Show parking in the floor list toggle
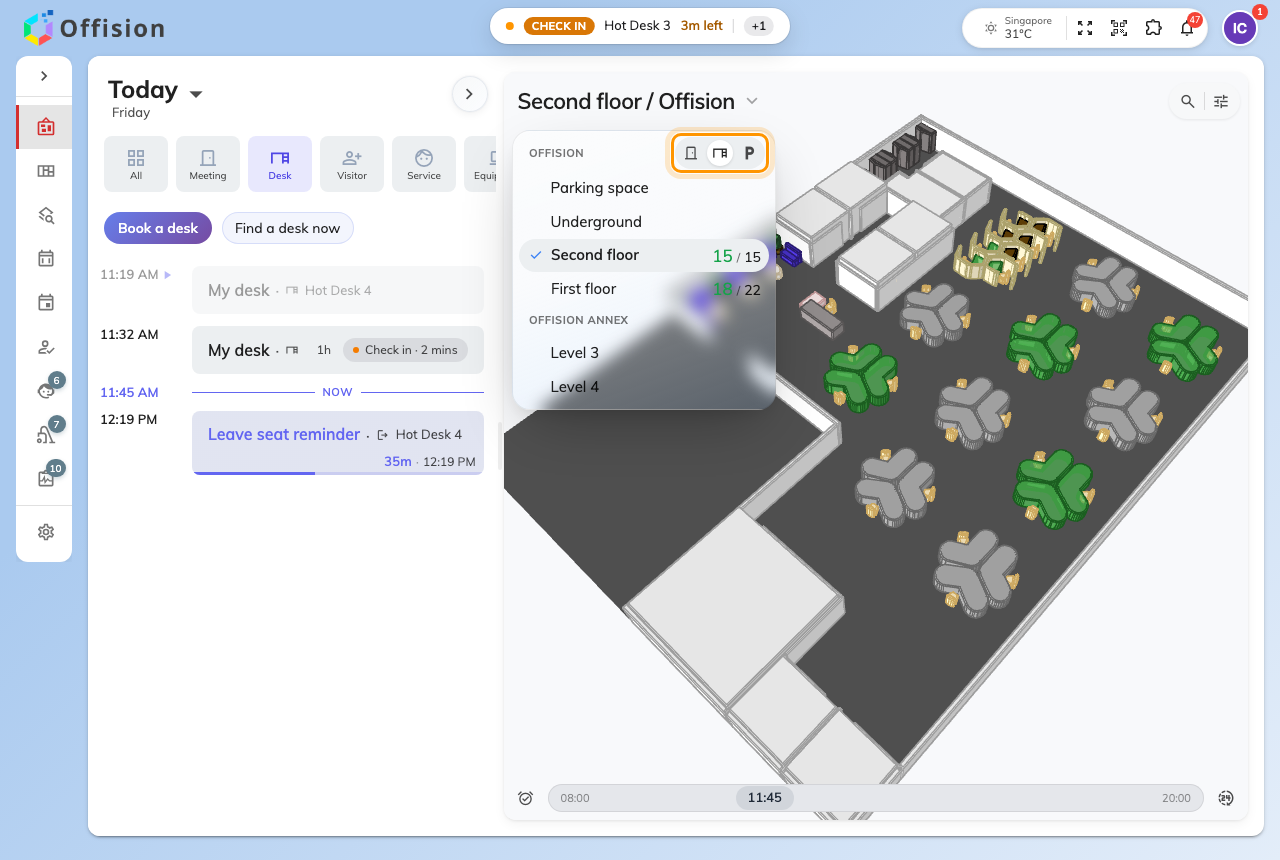 click(x=749, y=153)
